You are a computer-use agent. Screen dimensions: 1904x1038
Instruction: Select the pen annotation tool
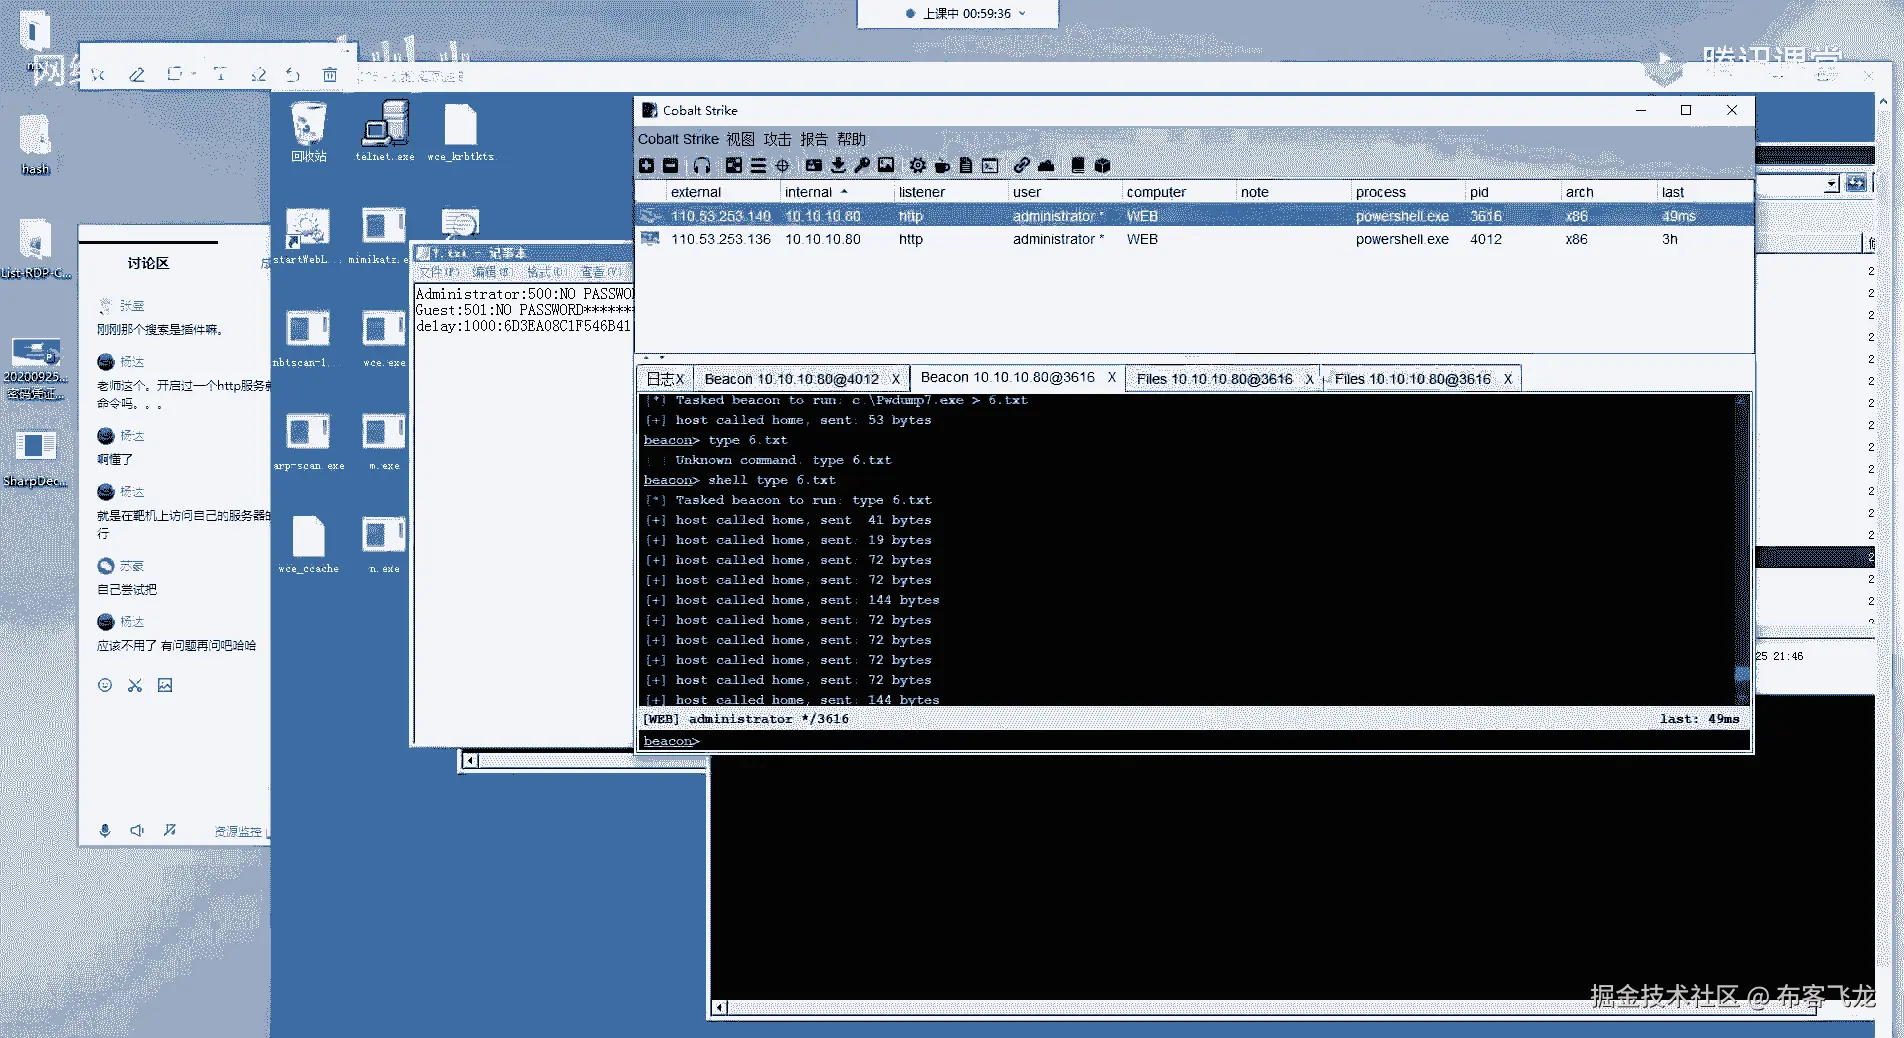tap(137, 74)
